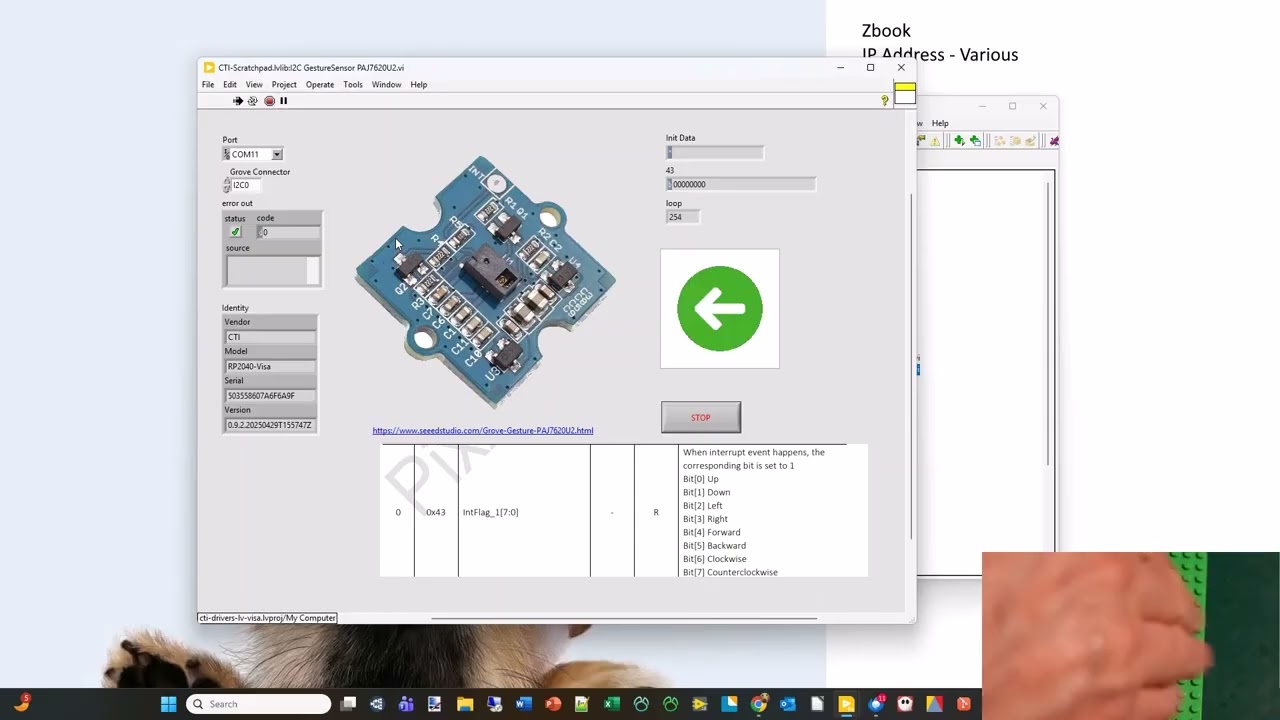Click the loop counter showing 254
Screen dimensions: 1280x720
click(682, 217)
